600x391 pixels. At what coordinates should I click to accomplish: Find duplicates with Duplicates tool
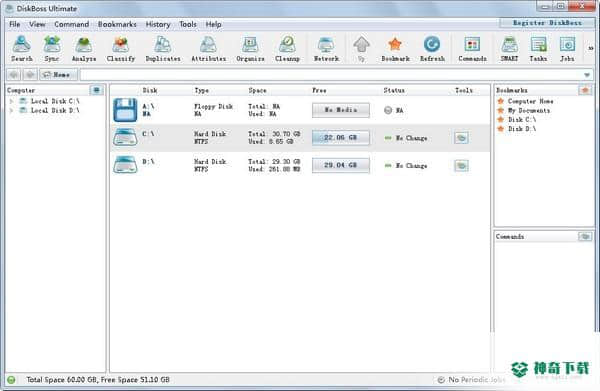pos(163,49)
